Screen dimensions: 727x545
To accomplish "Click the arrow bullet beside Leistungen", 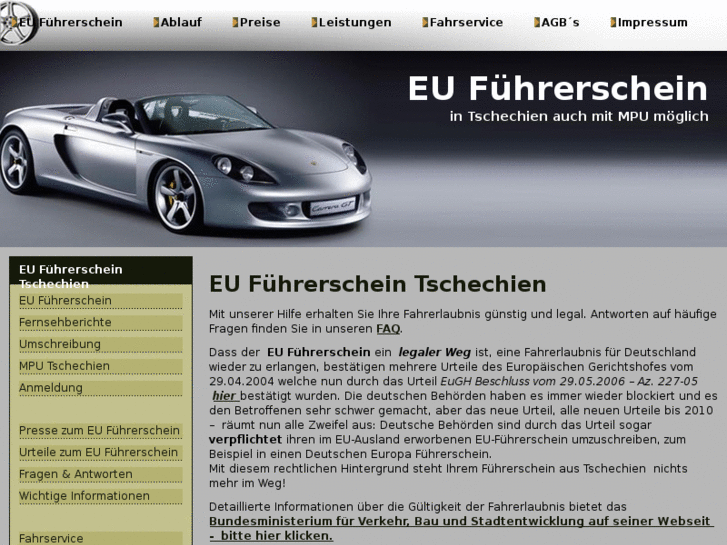I will point(314,22).
